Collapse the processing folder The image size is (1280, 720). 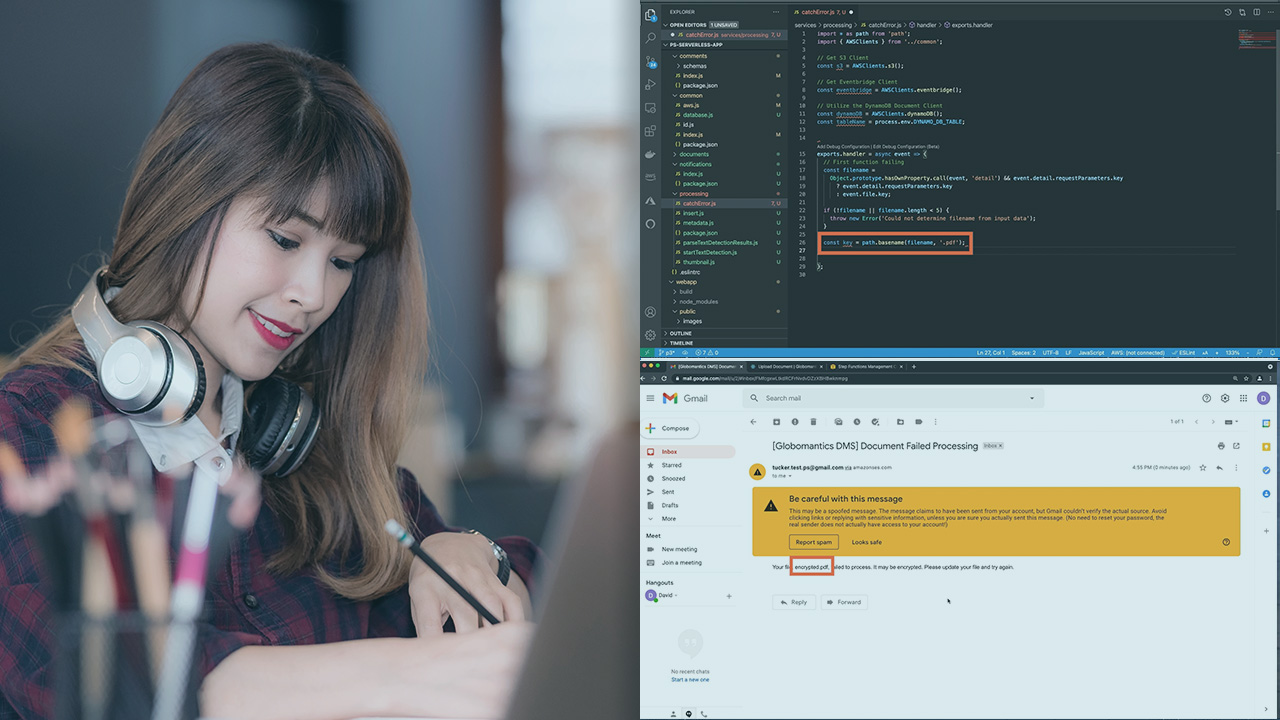tap(693, 194)
